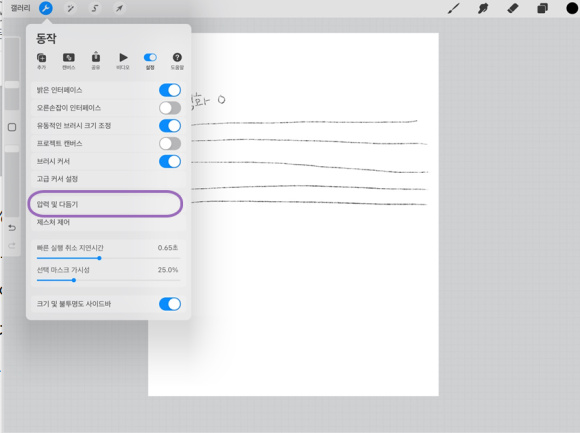580x433 pixels.
Task: Click the 빠른 실행 취소 지연시간 slider
Action: 108,258
